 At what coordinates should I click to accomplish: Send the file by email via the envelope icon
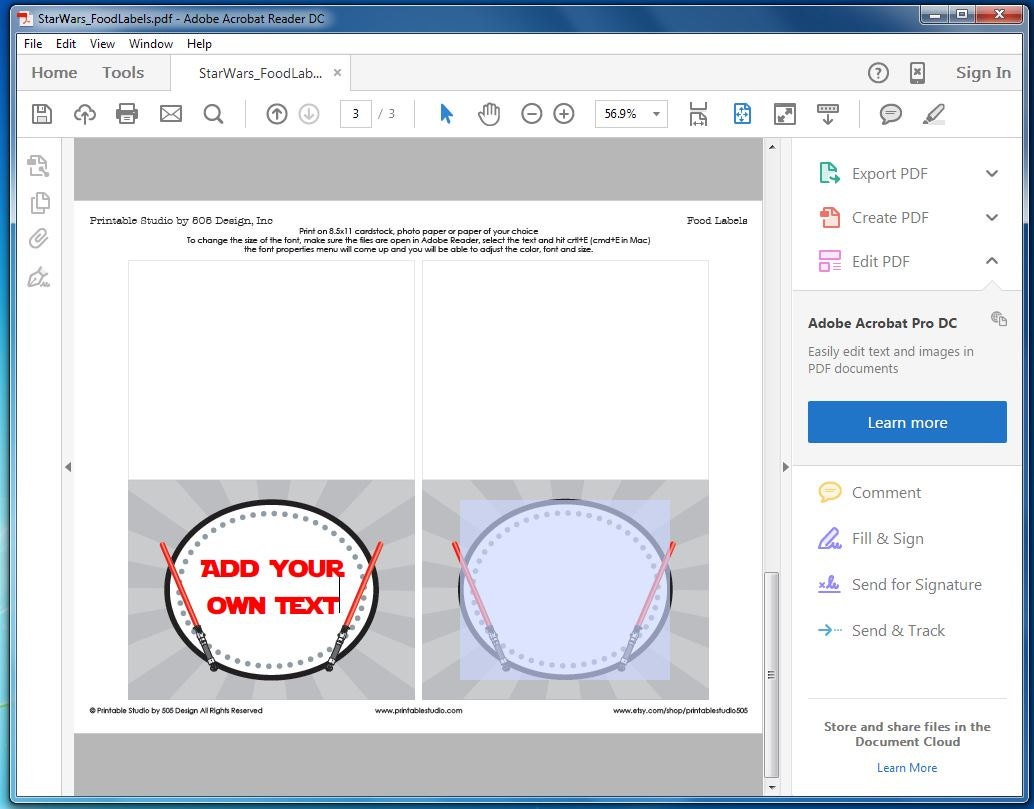click(x=171, y=114)
